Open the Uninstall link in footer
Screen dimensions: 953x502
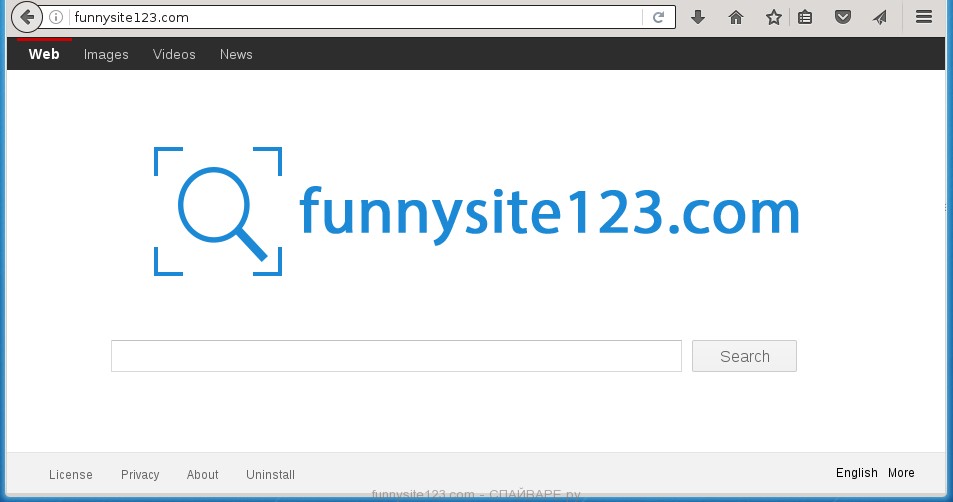tap(270, 475)
